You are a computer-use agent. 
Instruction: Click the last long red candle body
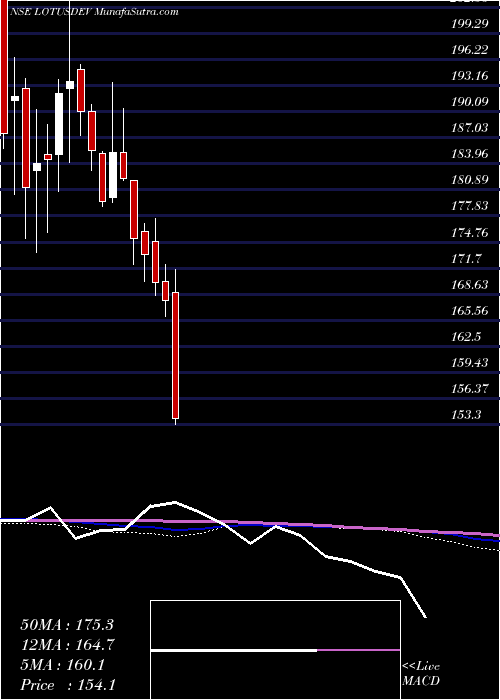click(x=175, y=355)
